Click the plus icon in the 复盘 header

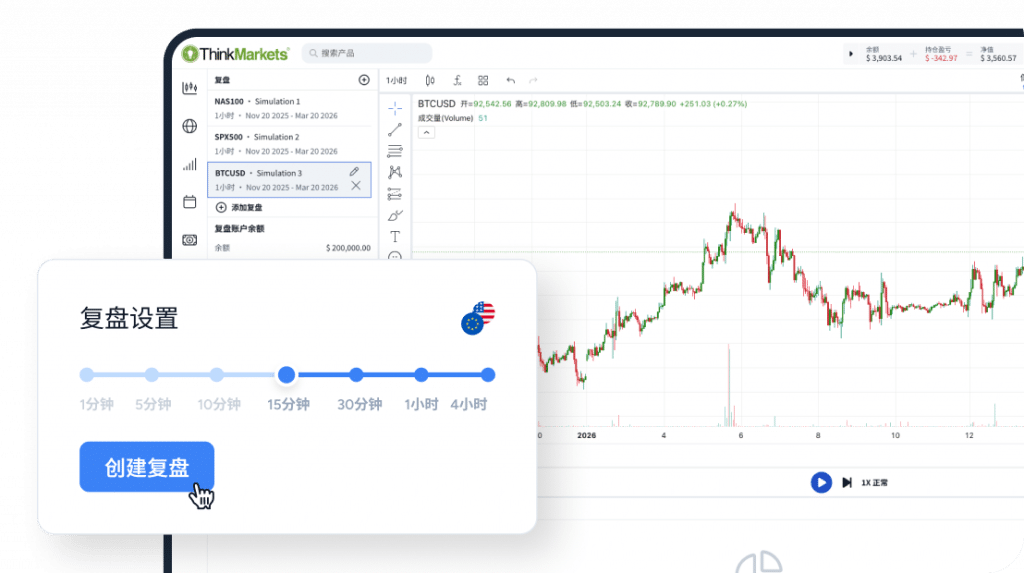pos(364,80)
